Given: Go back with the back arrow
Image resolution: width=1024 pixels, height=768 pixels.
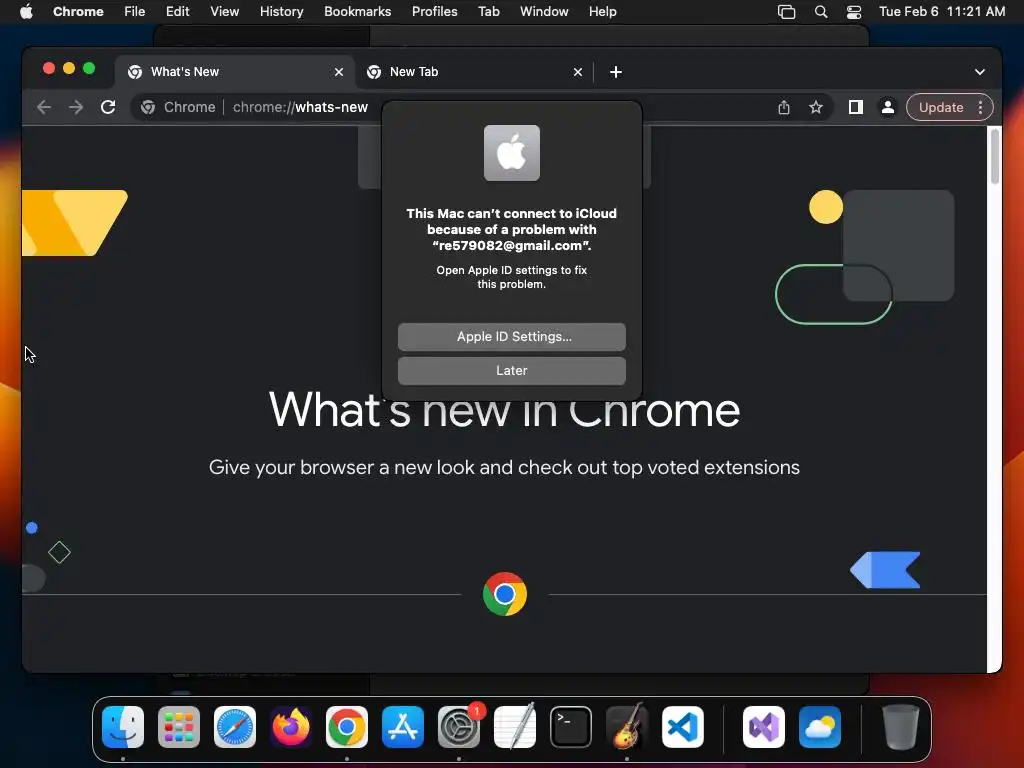Looking at the screenshot, I should pyautogui.click(x=44, y=107).
